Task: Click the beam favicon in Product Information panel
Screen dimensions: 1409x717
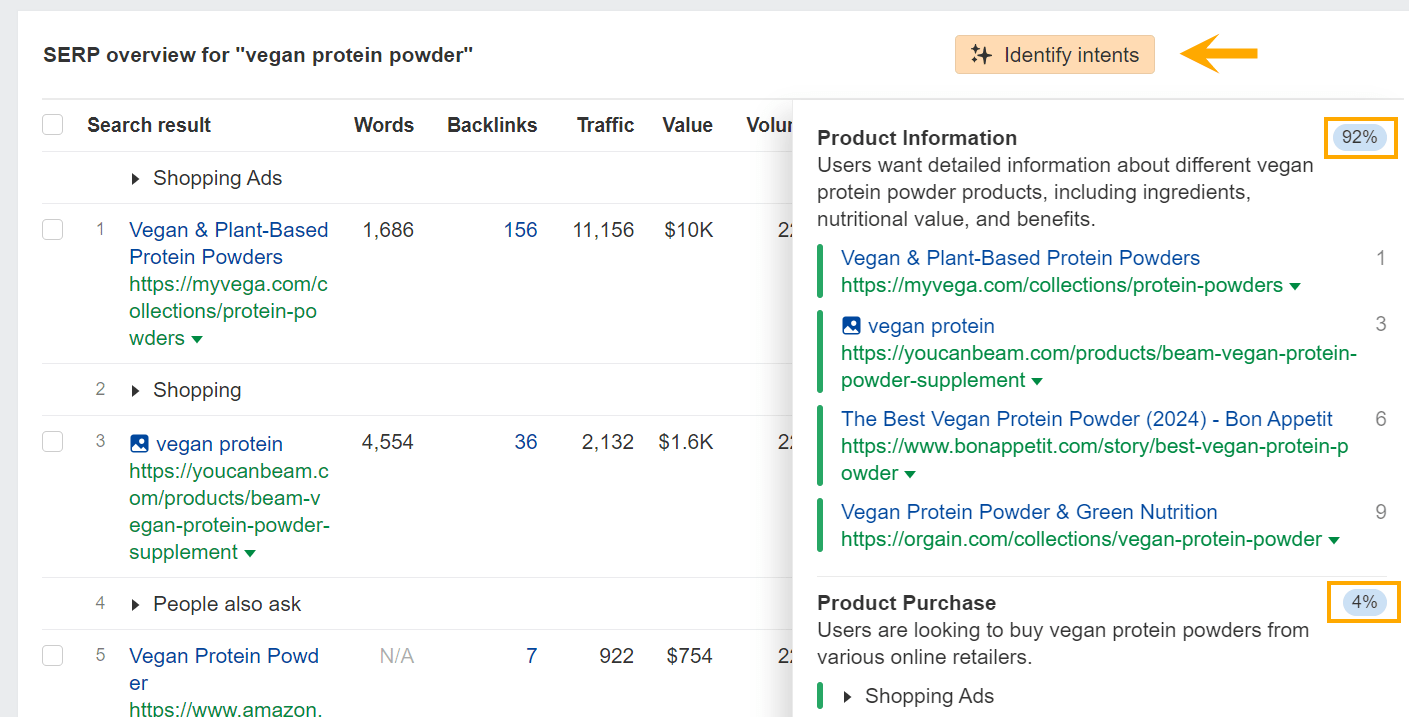Action: 852,326
